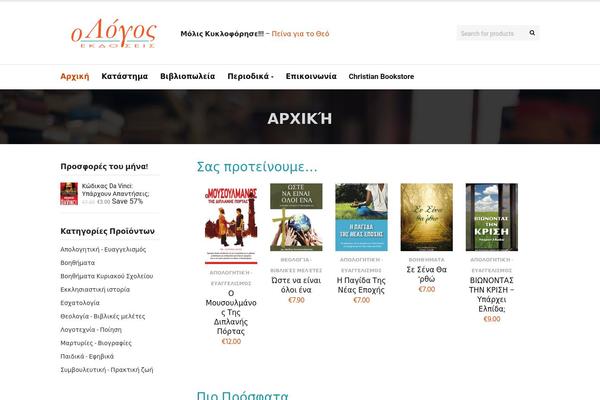Viewport: 600px width, 400px height.
Task: Select the Μαρτυρίες - Βιογραφίες category
Action: [96, 343]
